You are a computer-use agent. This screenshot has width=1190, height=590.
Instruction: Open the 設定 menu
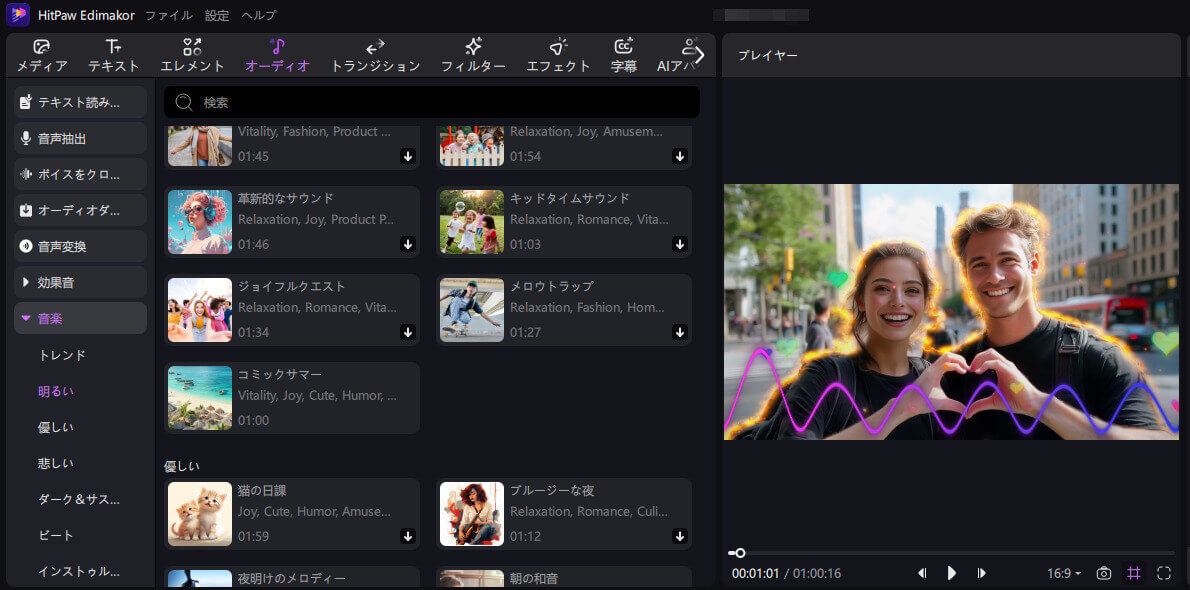point(217,15)
